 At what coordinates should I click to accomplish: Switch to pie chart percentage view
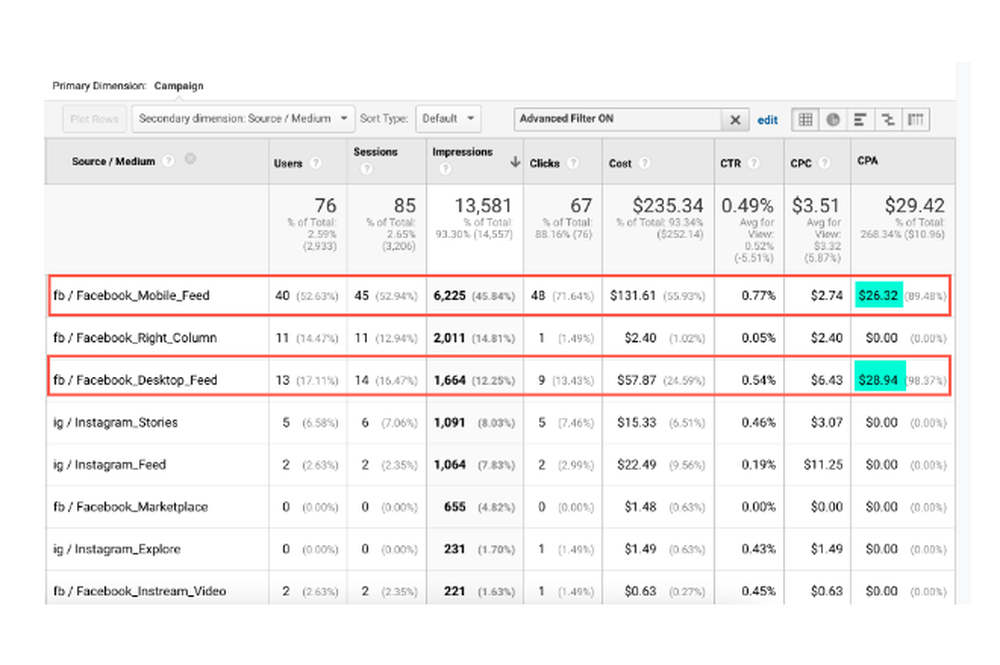(x=833, y=119)
